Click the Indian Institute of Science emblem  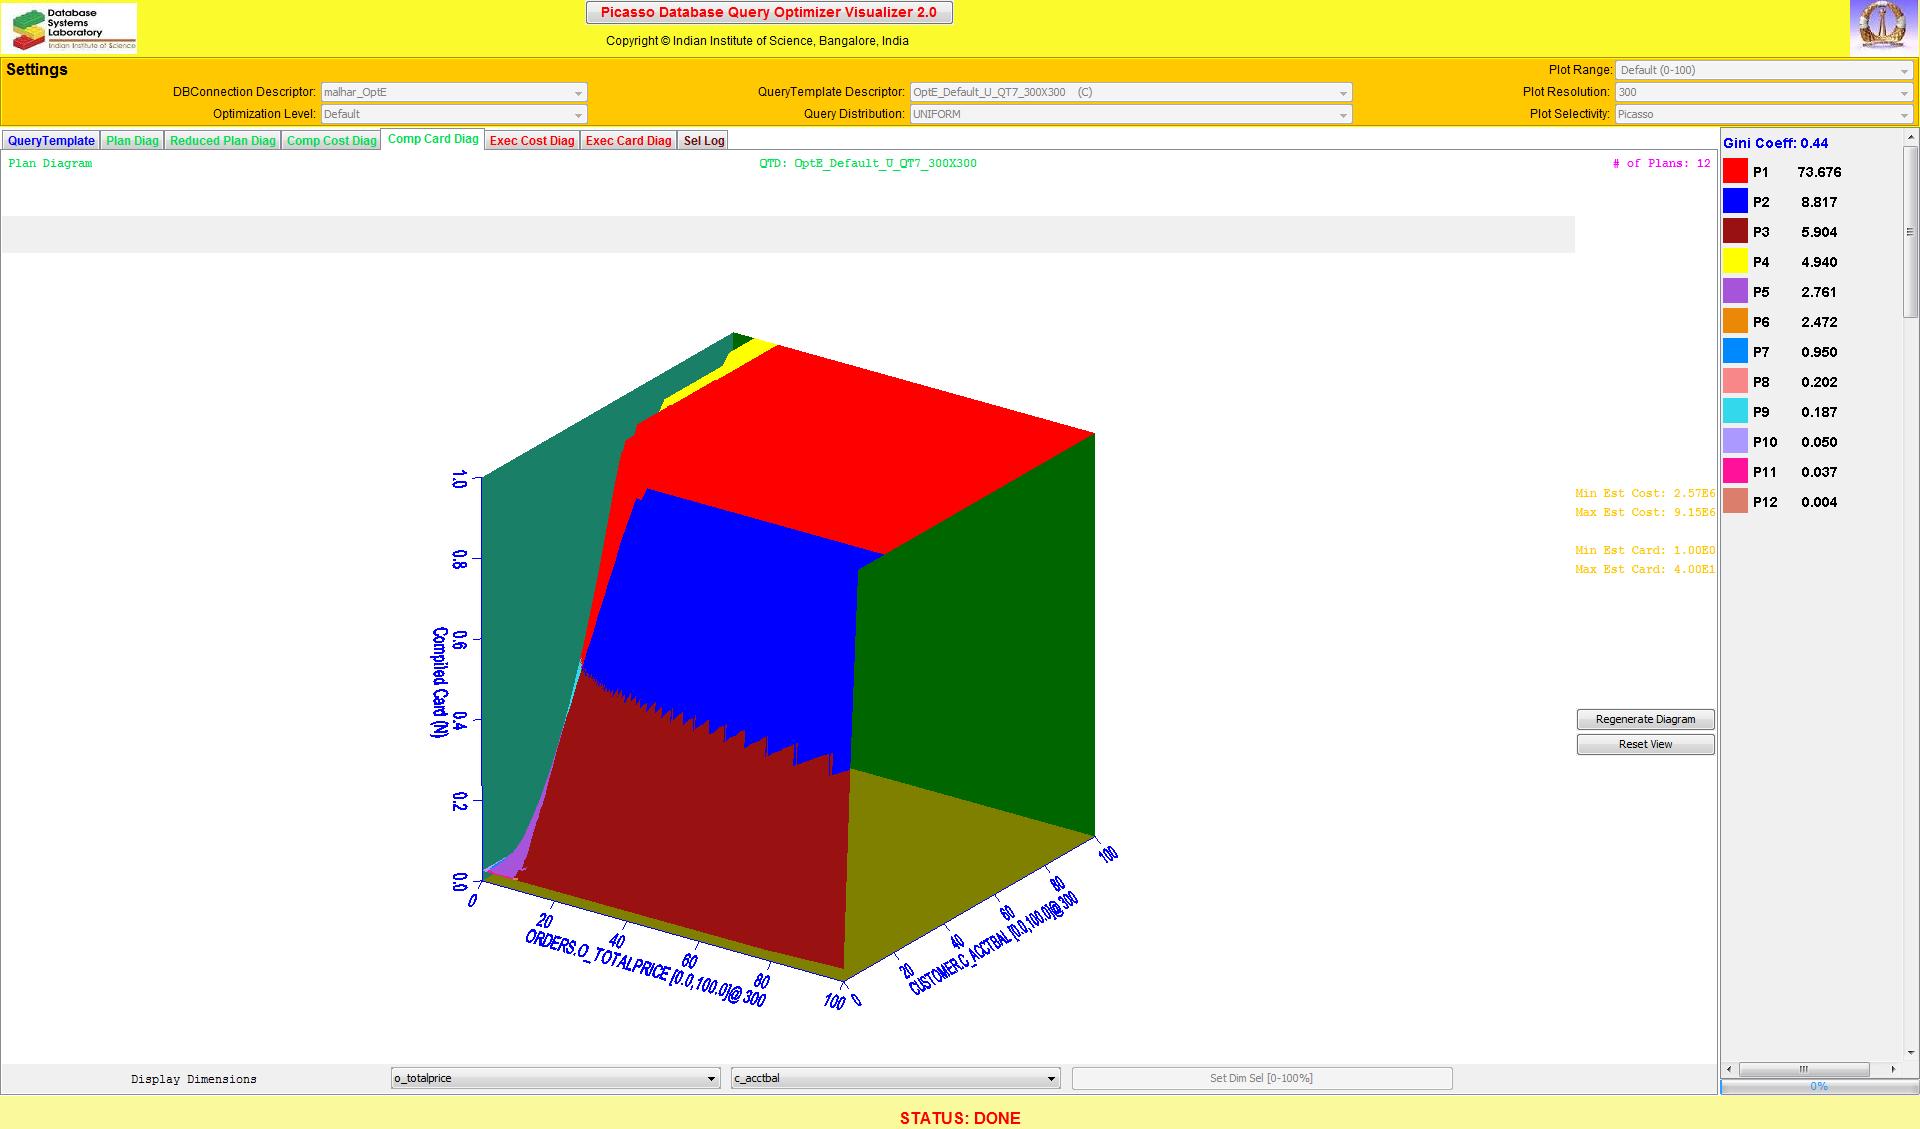tap(1883, 27)
